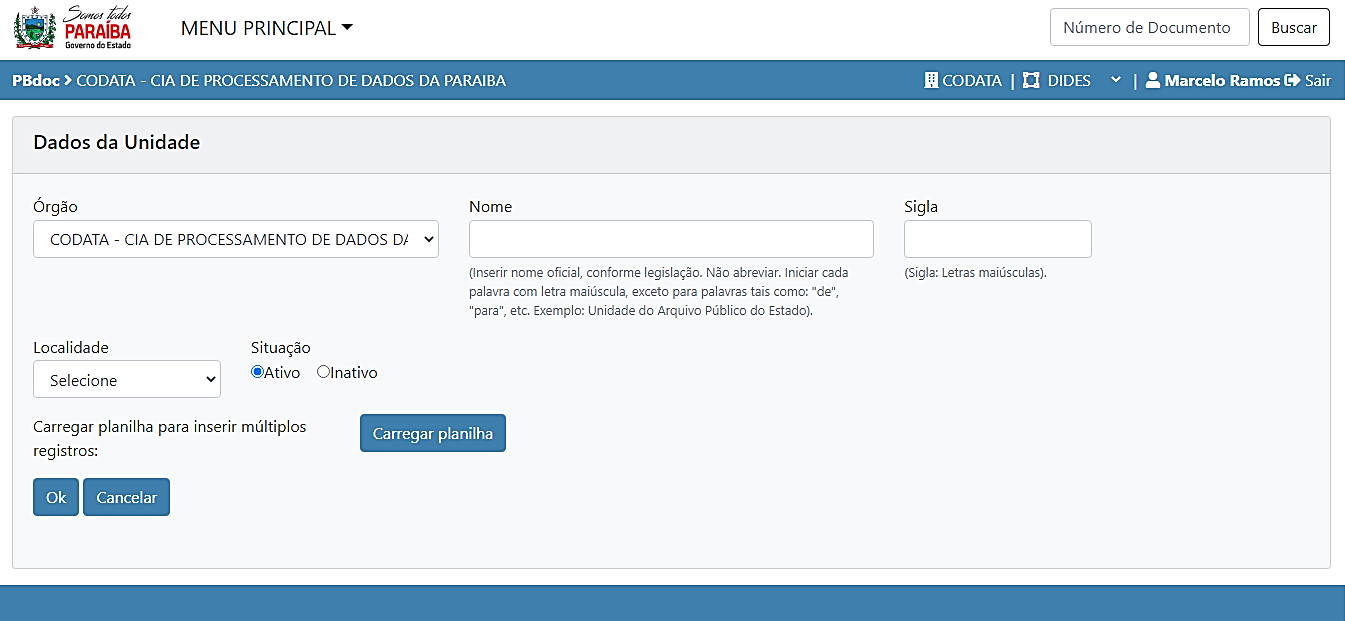Image resolution: width=1345 pixels, height=621 pixels.
Task: Open the Órgão dropdown
Action: tap(236, 239)
